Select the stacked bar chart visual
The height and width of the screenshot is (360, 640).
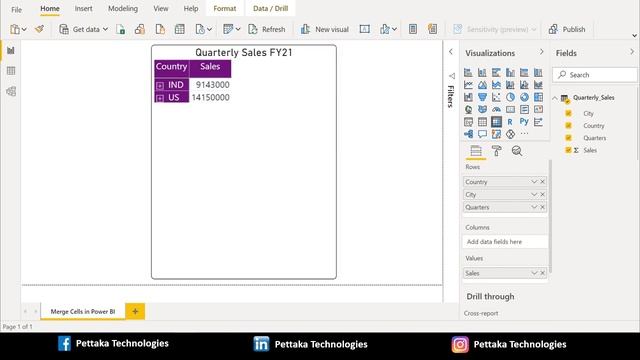point(468,73)
